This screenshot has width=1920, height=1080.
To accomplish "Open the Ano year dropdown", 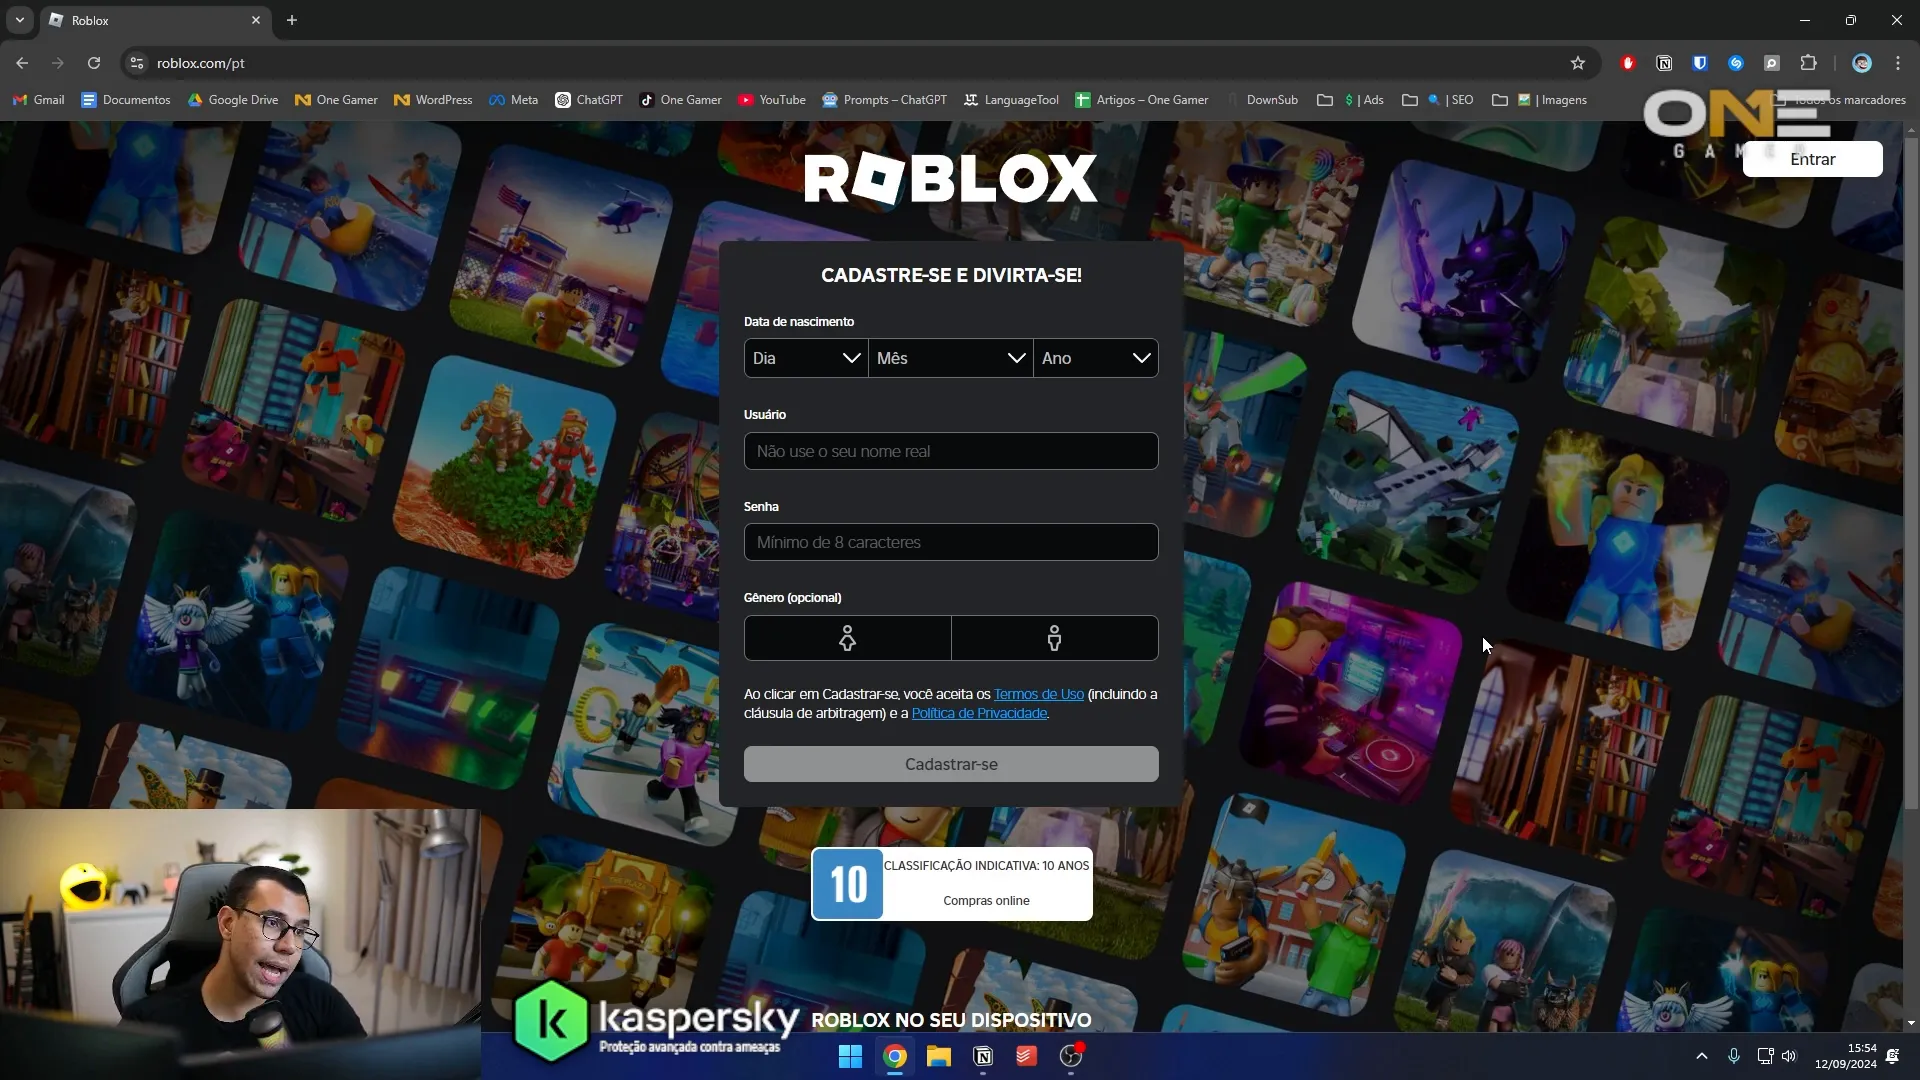I will tap(1096, 357).
